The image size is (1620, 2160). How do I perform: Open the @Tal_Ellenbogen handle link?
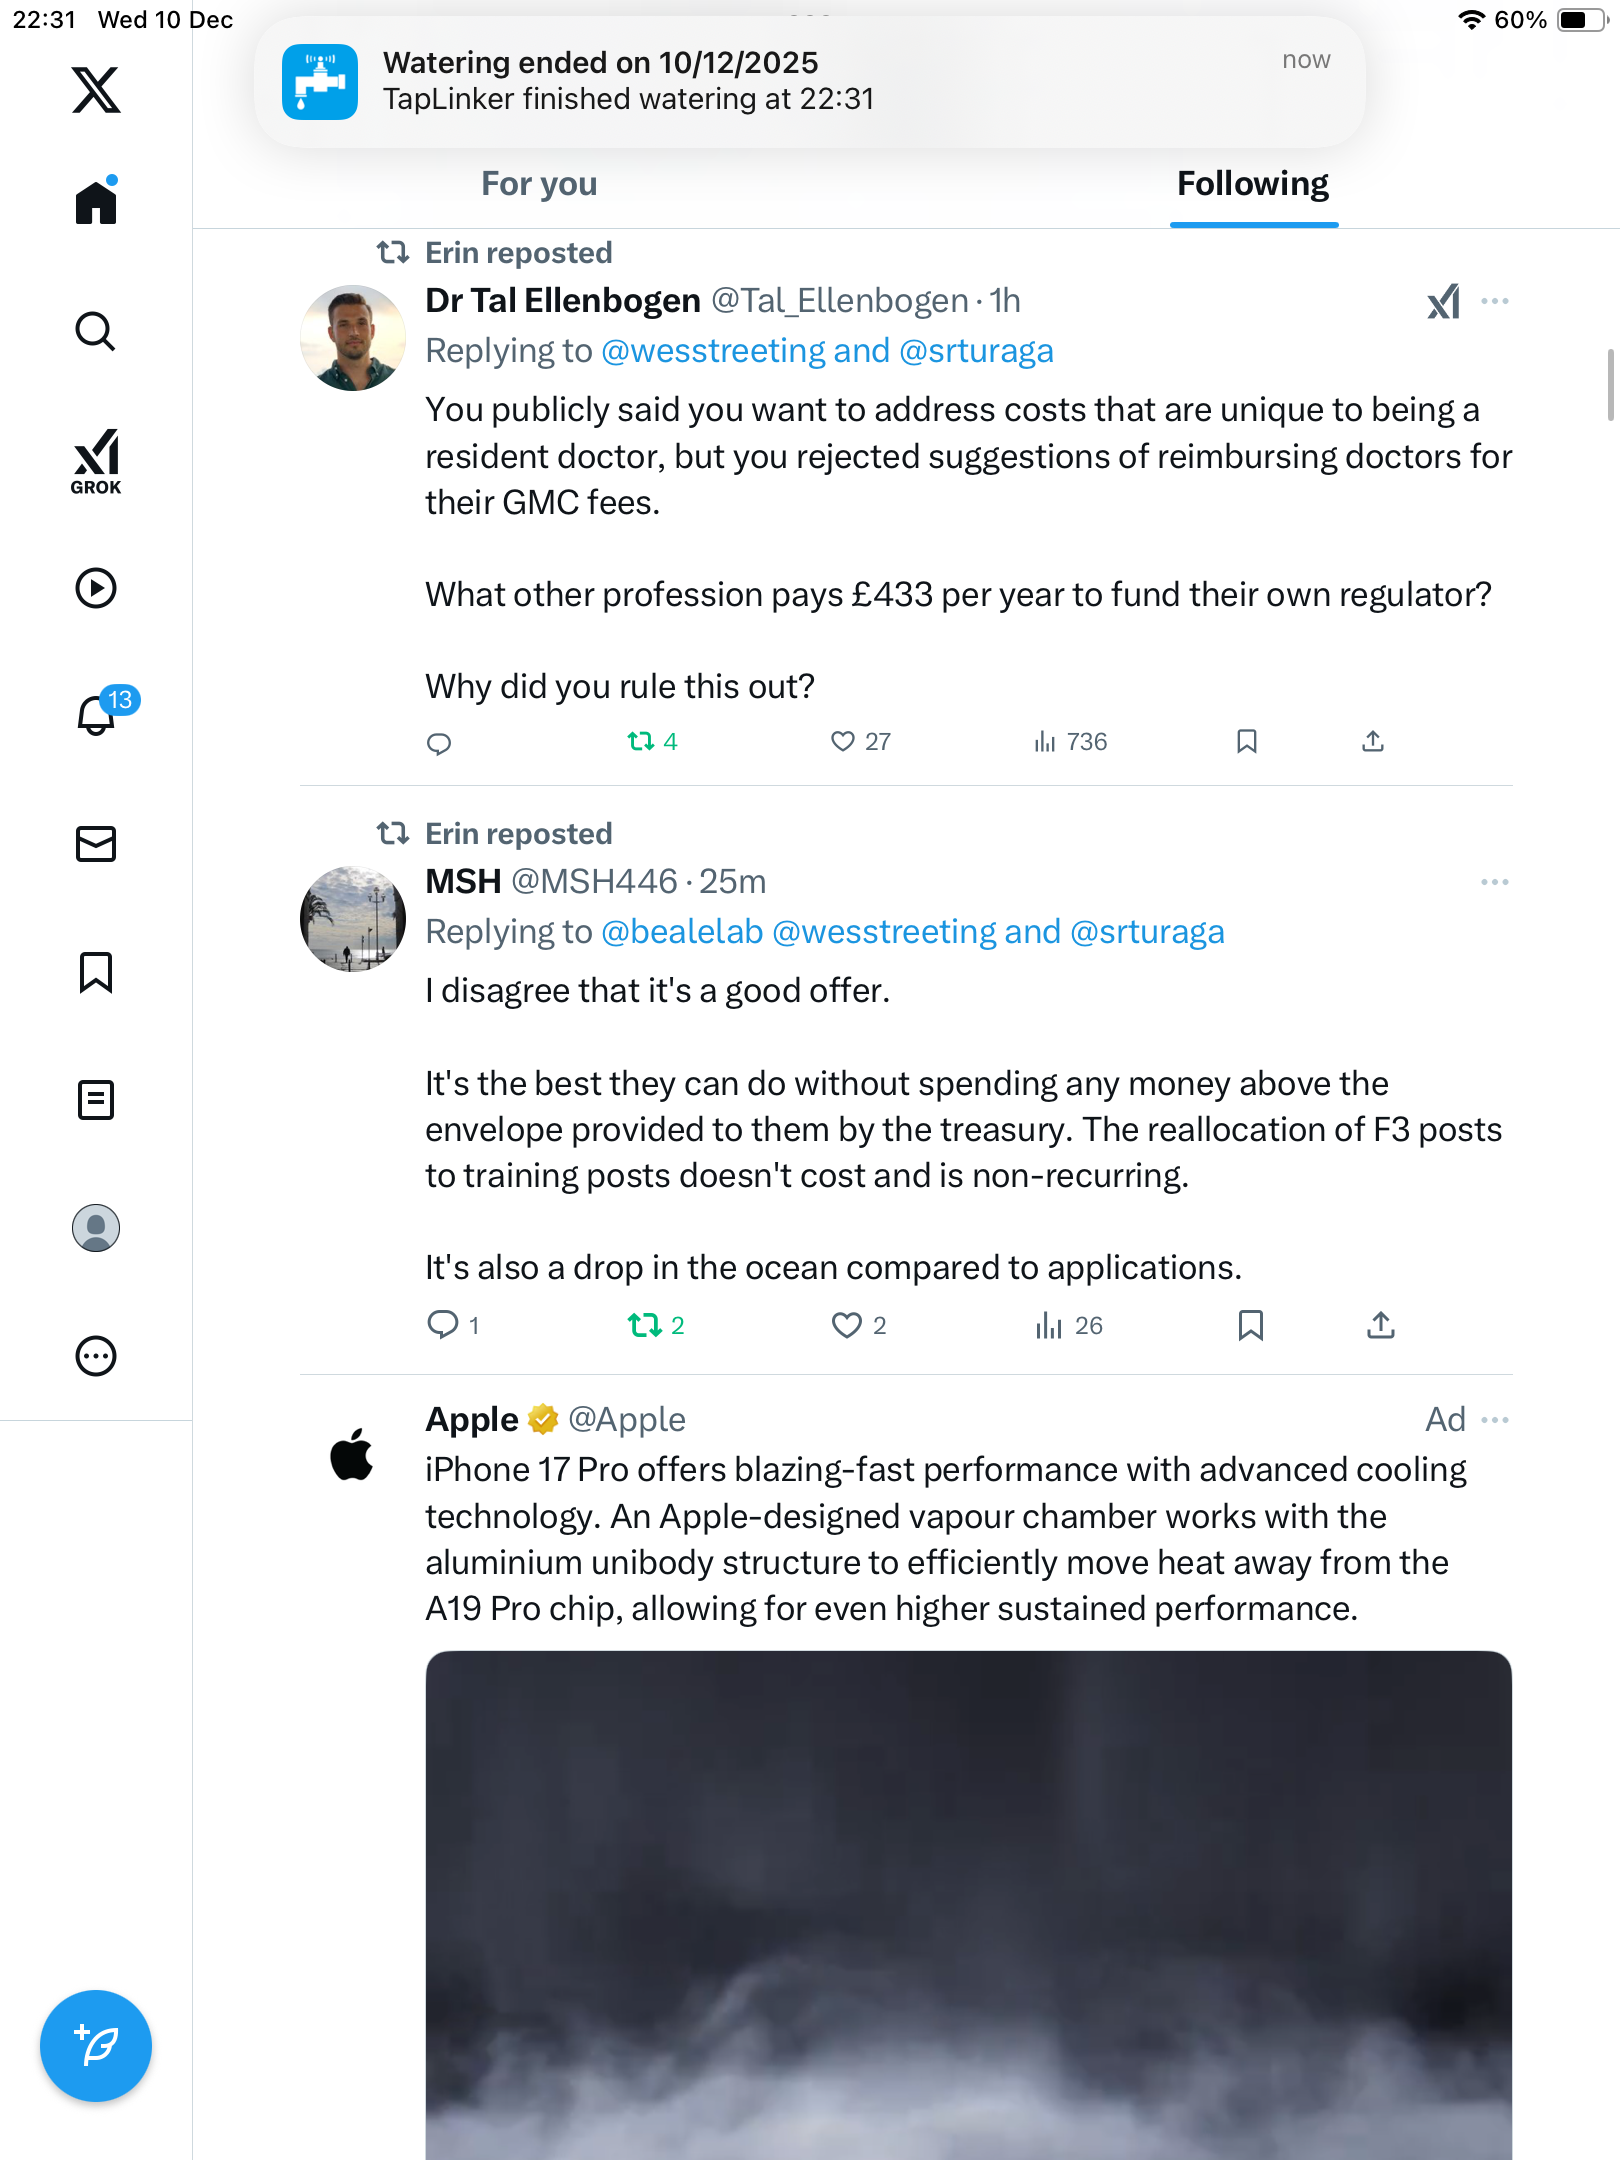839,301
